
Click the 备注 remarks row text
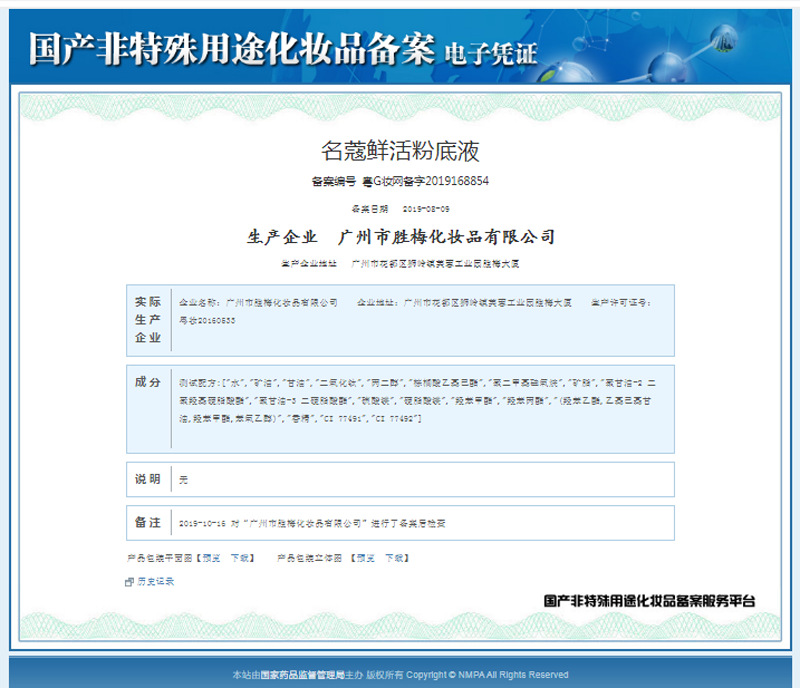tap(312, 523)
